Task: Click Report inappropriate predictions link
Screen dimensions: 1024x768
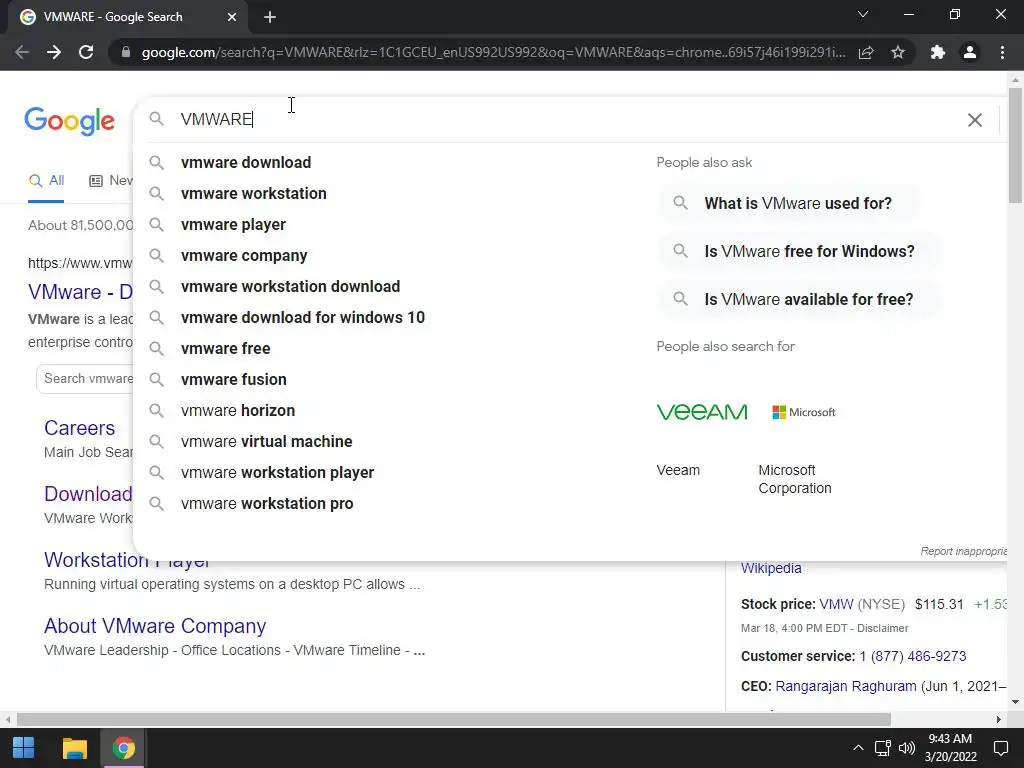Action: 964,551
